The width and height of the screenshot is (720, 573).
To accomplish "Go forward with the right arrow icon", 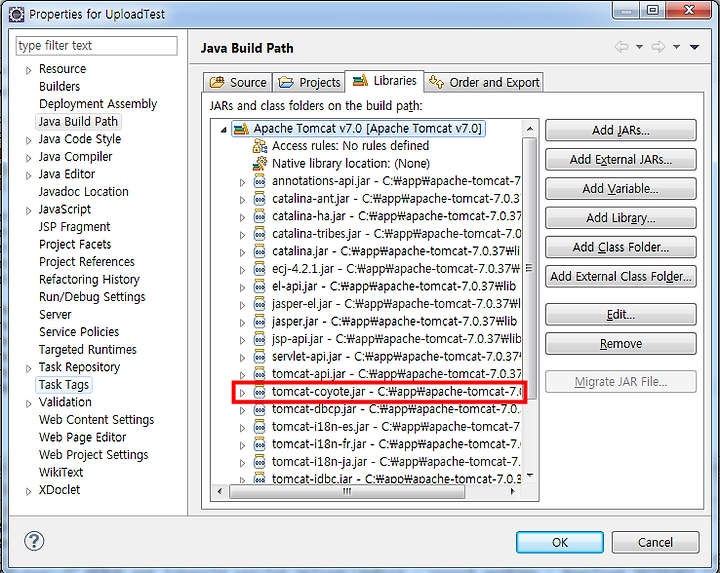I will 658,47.
